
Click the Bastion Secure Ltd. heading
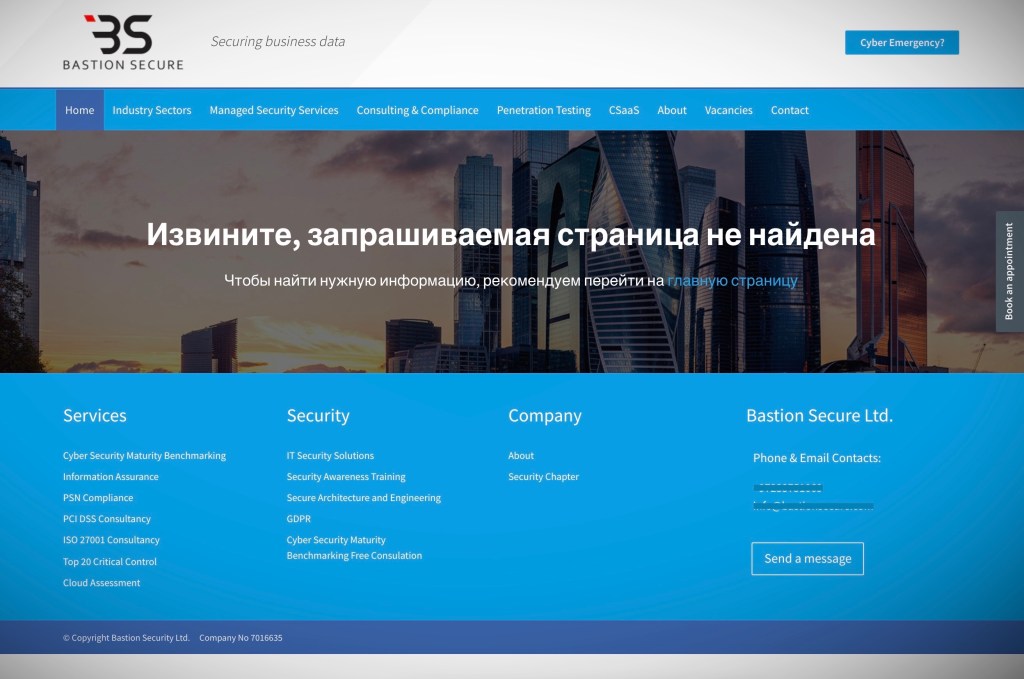point(819,416)
